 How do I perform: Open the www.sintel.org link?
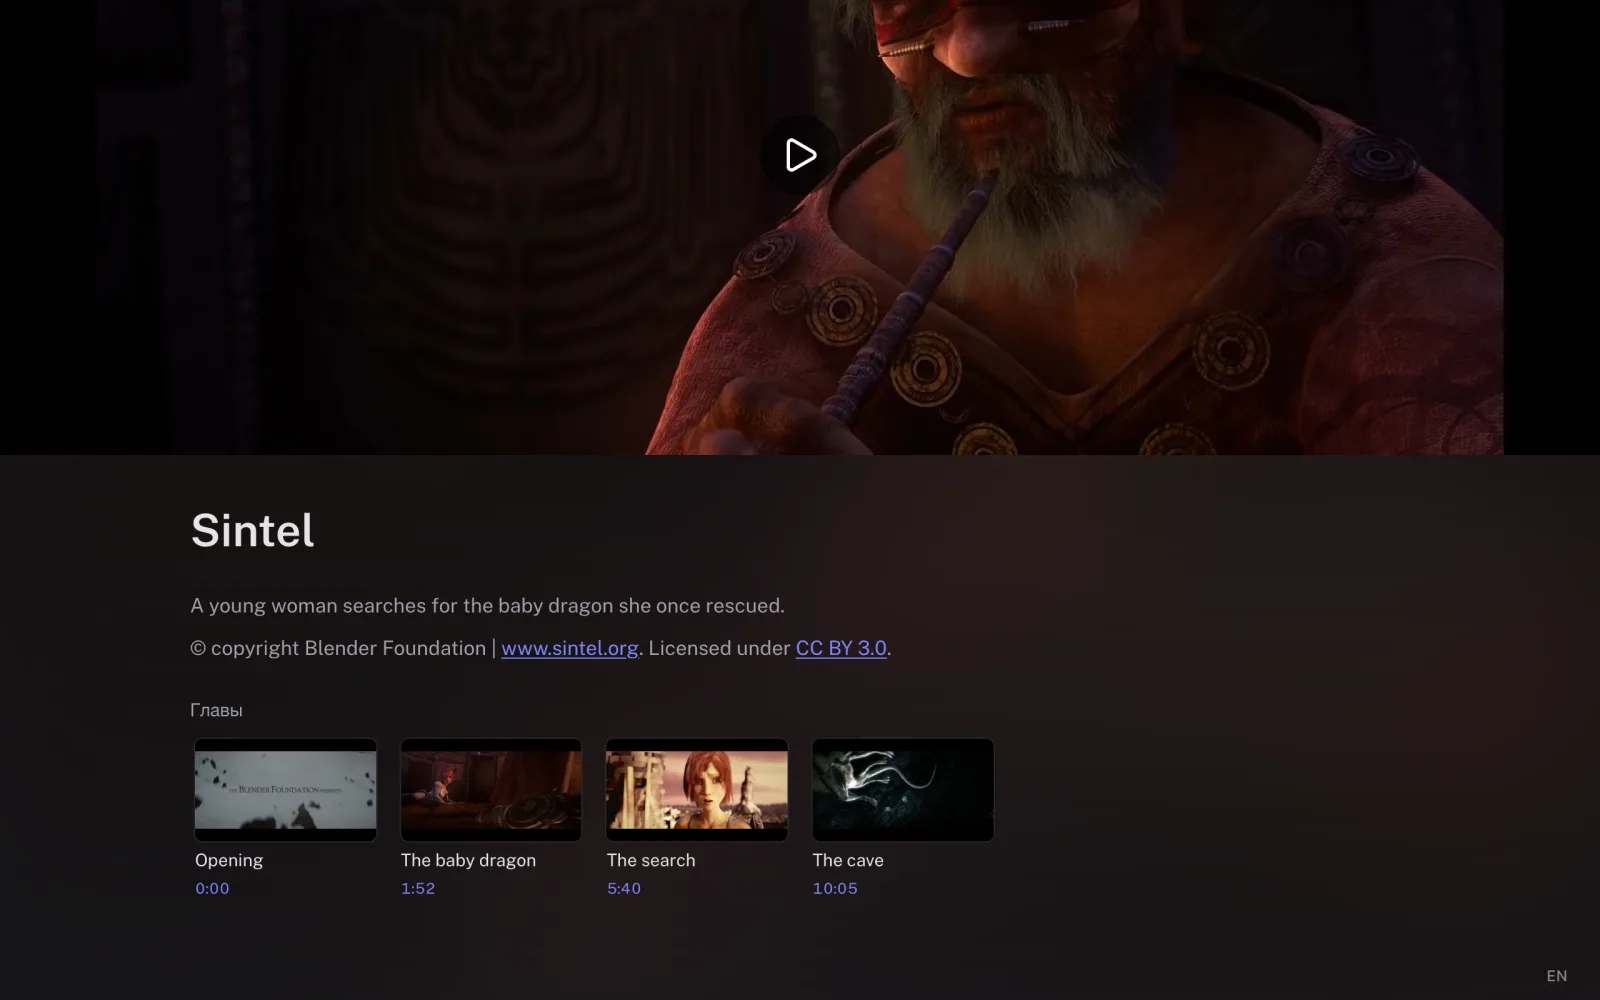tap(570, 648)
